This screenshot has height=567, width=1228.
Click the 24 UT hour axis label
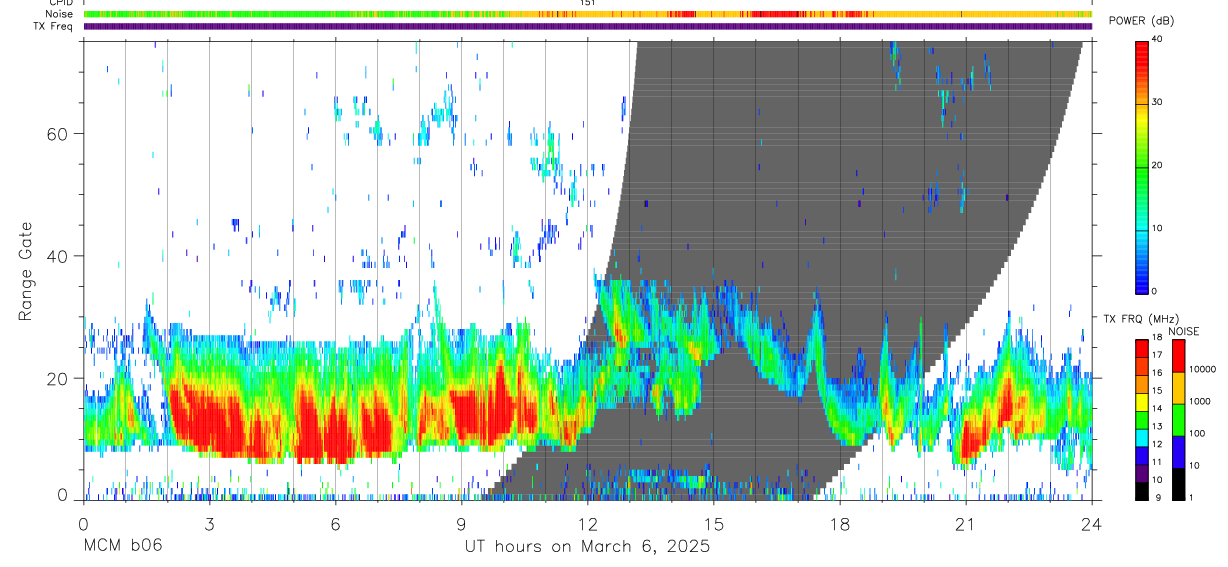1092,524
